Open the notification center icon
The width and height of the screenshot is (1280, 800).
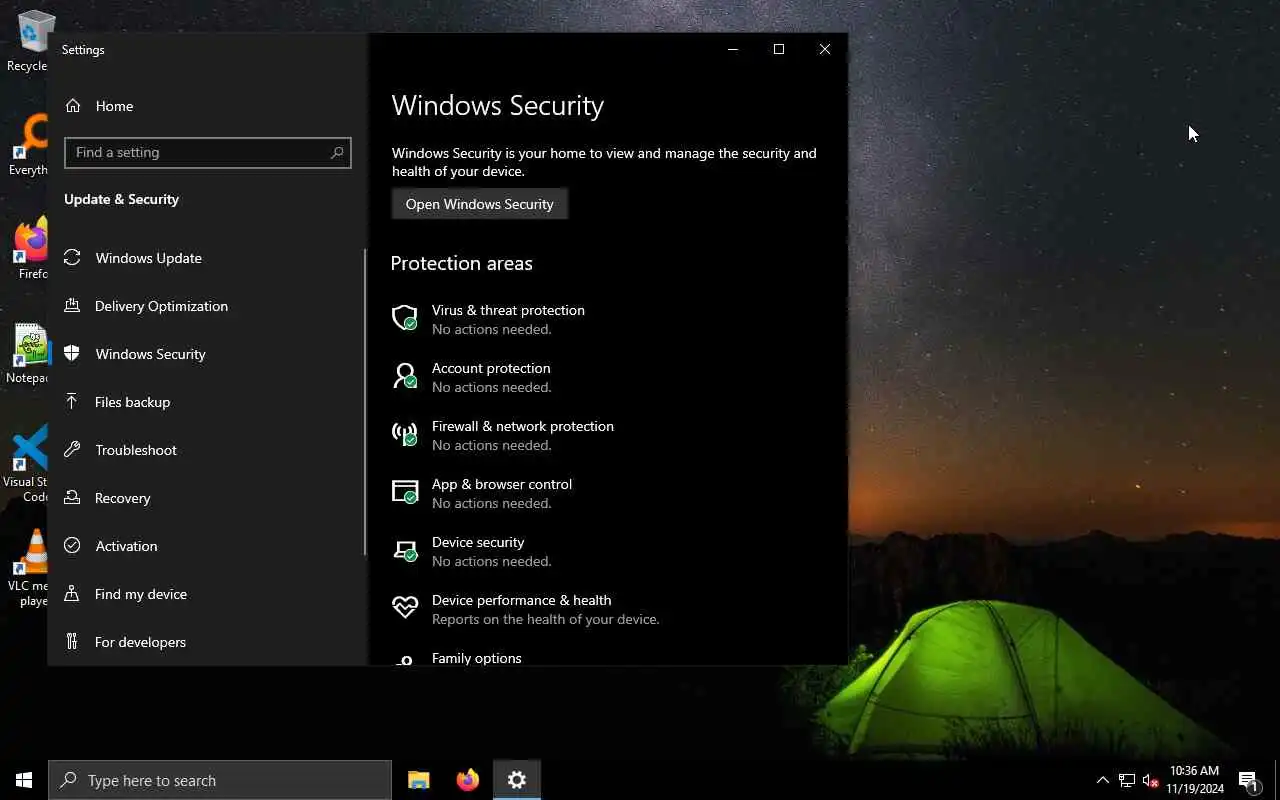1248,780
